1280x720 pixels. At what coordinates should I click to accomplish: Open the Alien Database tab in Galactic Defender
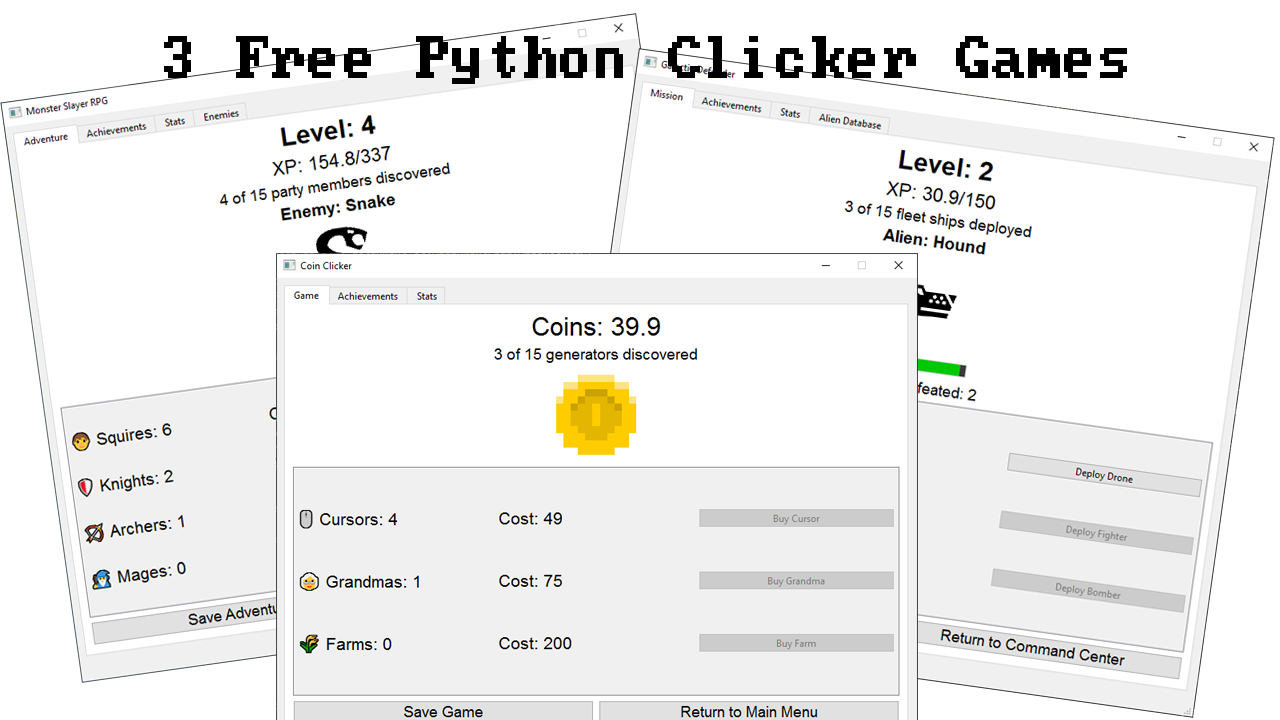[x=849, y=121]
